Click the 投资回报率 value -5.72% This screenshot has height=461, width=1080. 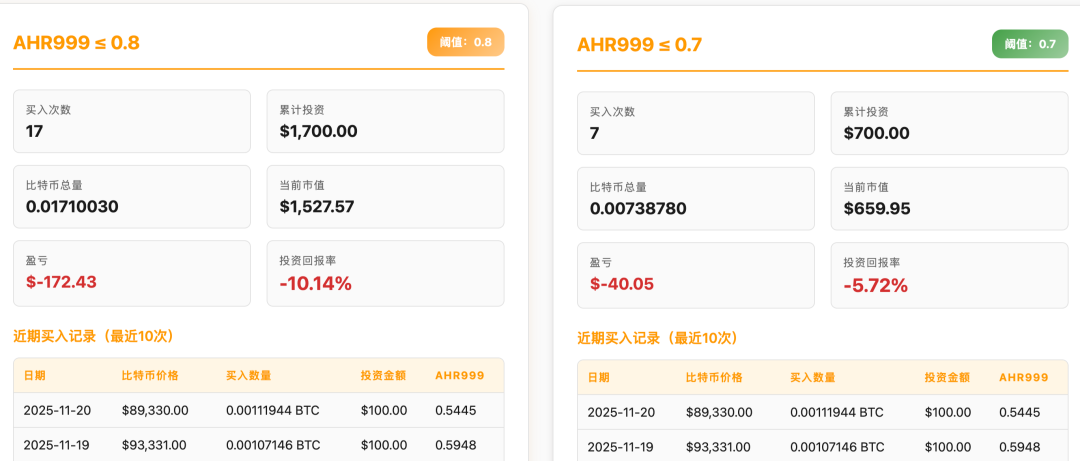coord(875,285)
